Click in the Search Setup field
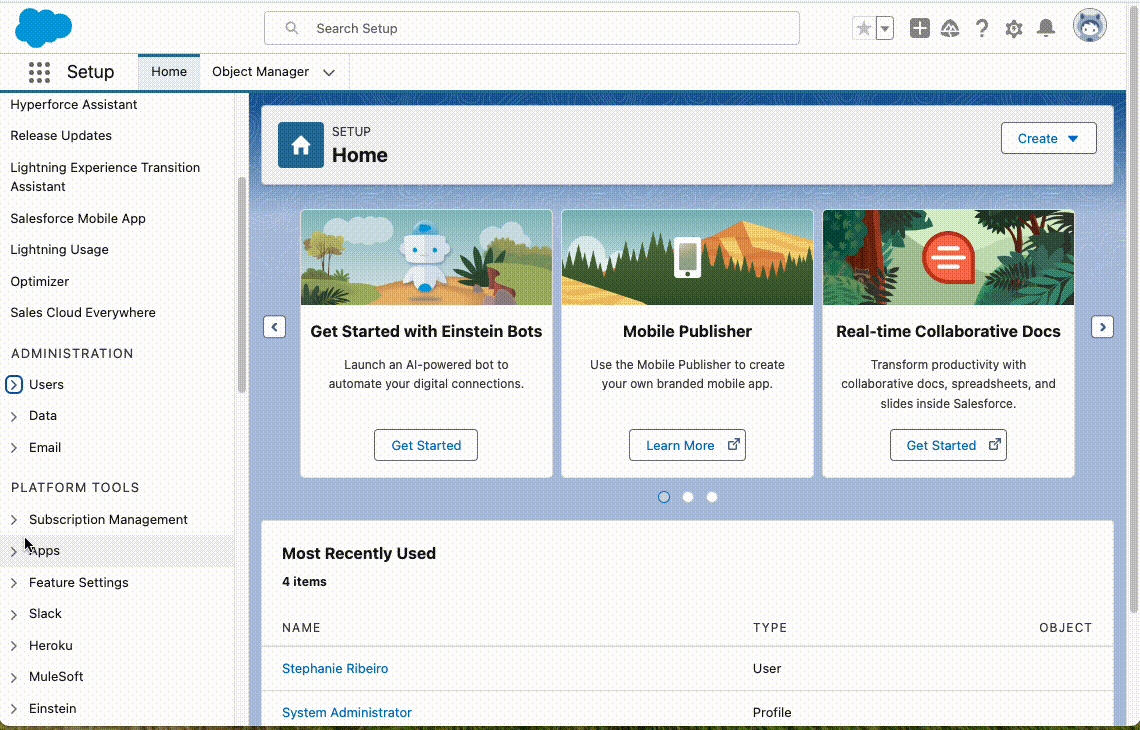 (532, 29)
